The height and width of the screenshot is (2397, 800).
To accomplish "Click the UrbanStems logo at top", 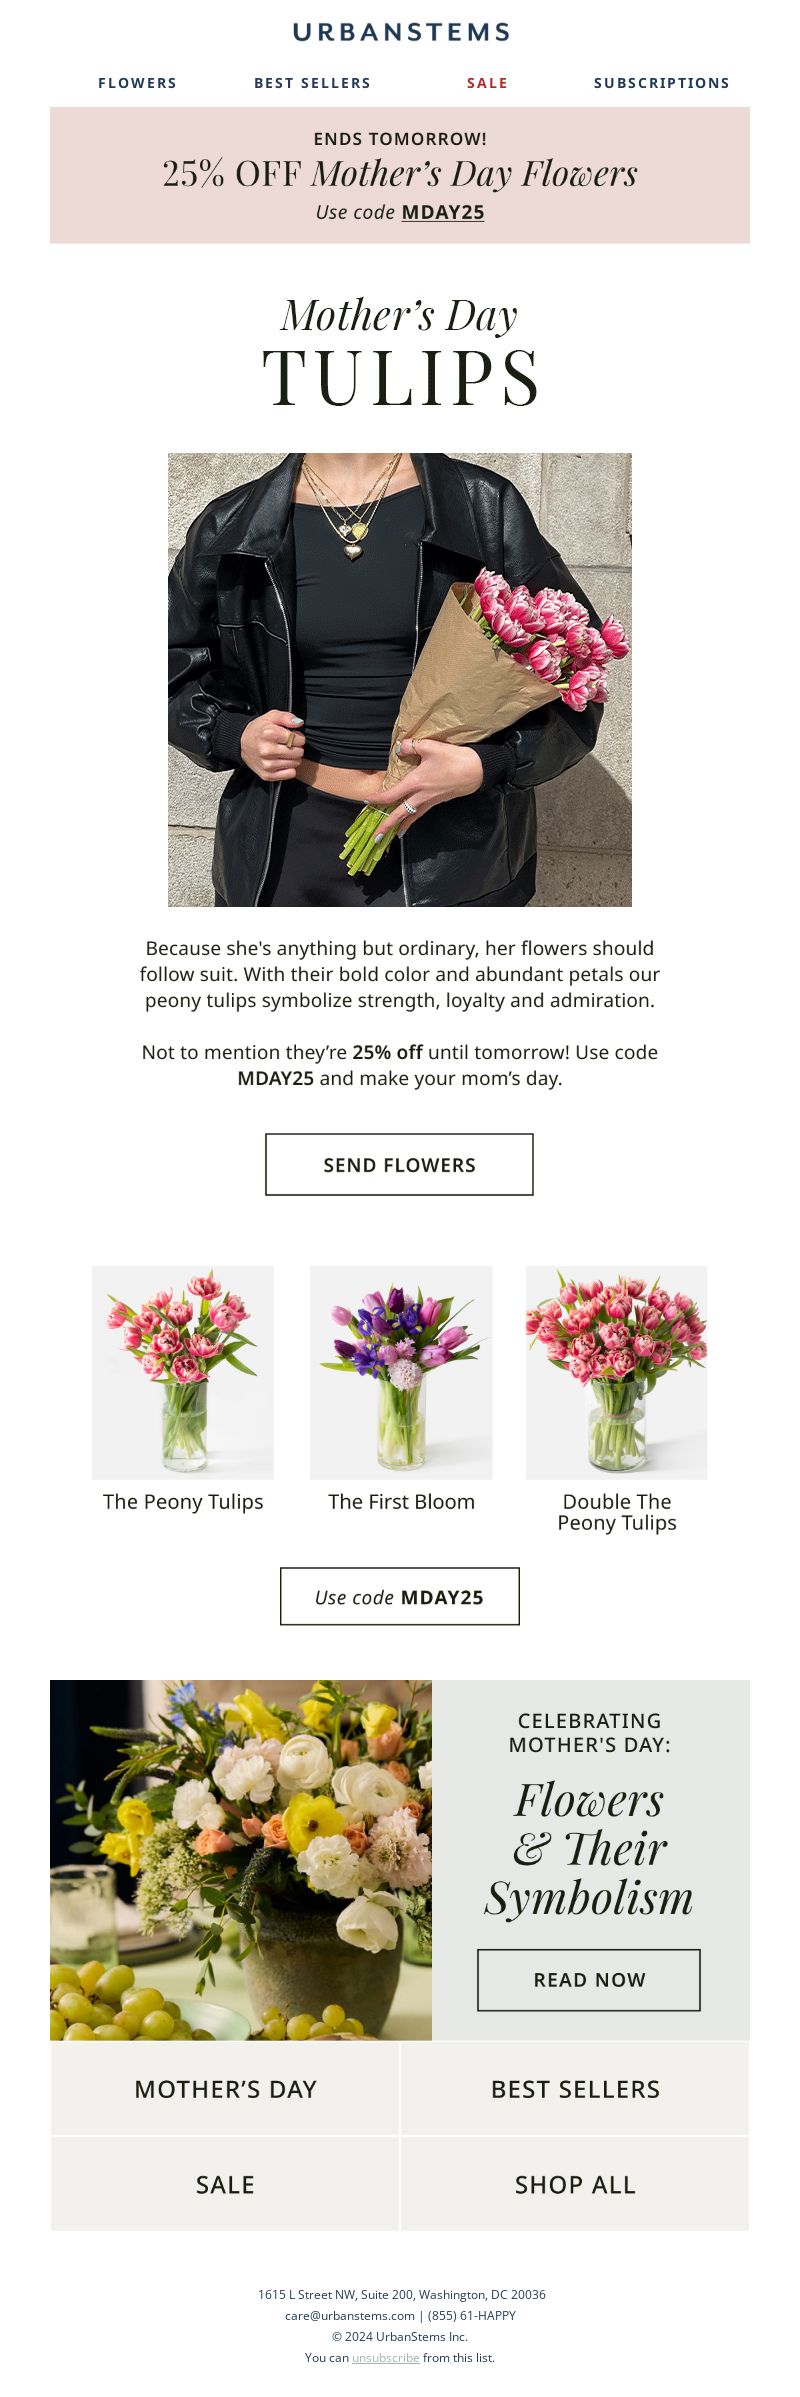I will [401, 32].
